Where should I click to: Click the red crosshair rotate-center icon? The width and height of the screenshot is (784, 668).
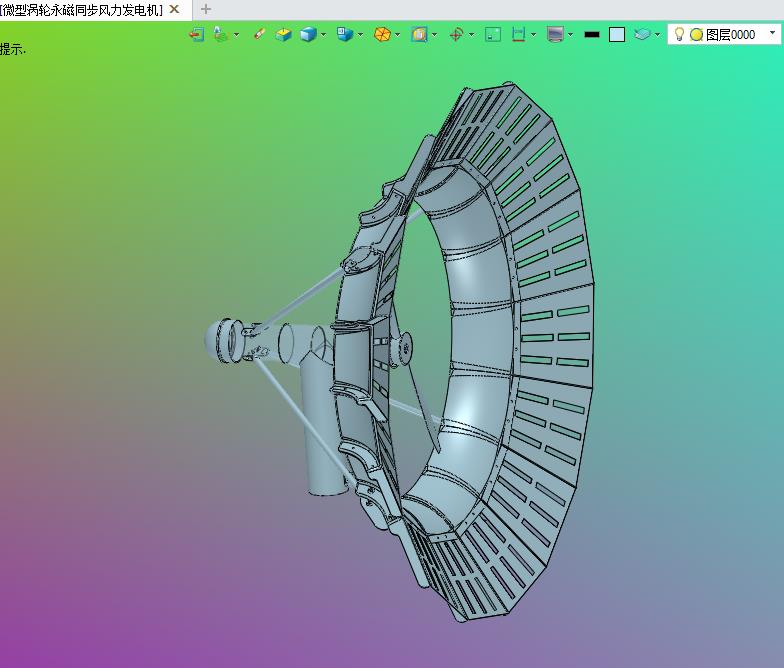(x=456, y=34)
